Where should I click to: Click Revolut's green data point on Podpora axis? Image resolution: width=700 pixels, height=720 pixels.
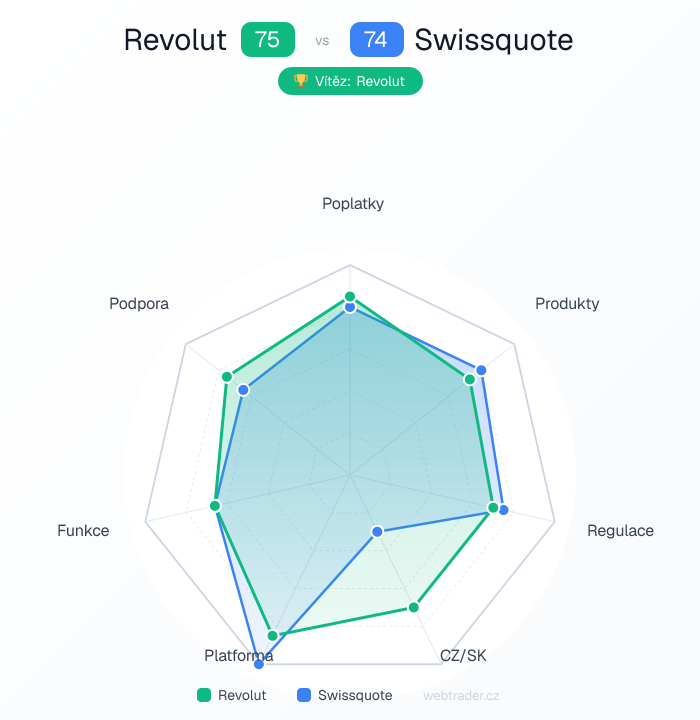click(x=227, y=377)
